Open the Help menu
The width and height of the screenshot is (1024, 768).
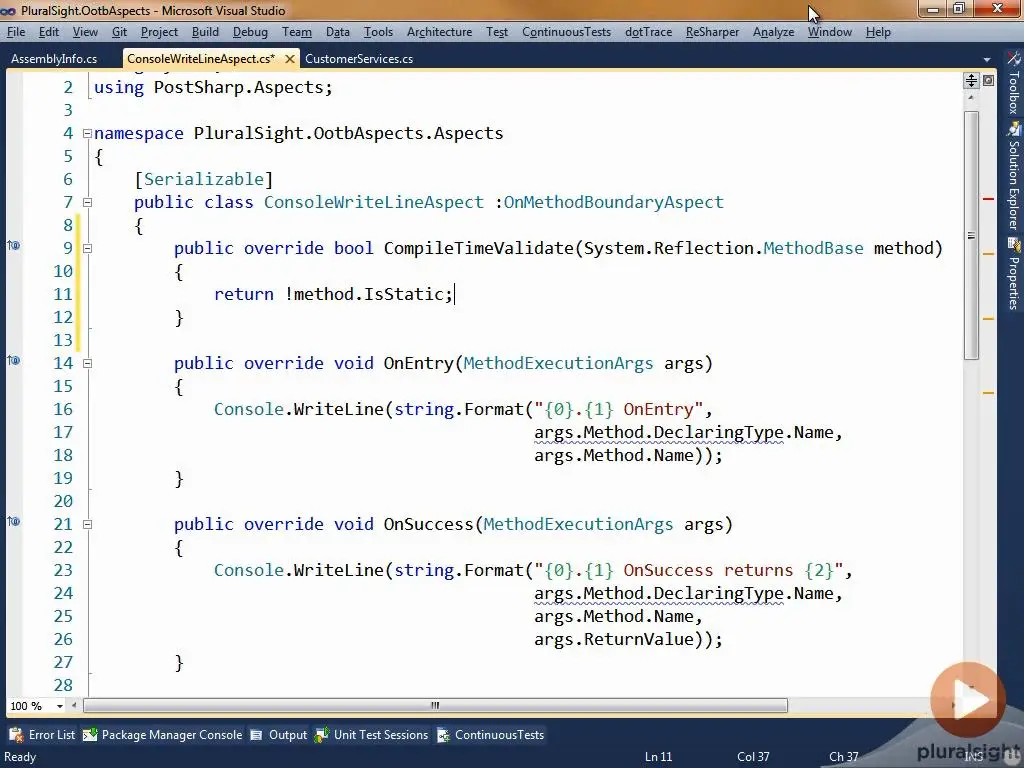point(878,32)
